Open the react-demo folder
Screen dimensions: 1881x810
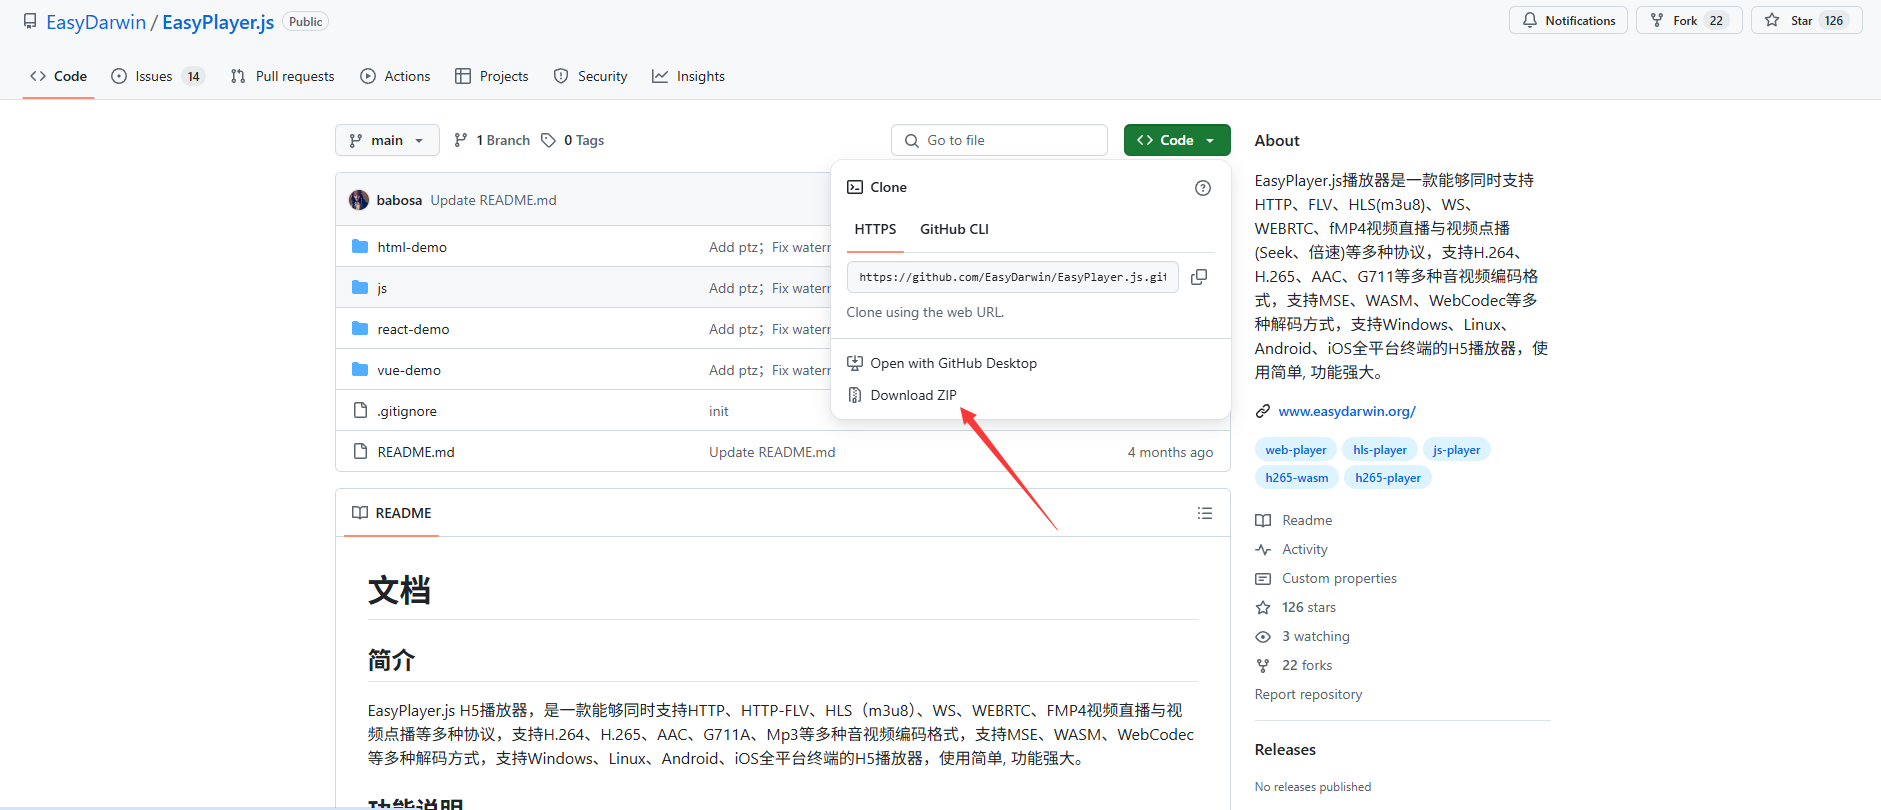[x=413, y=329]
